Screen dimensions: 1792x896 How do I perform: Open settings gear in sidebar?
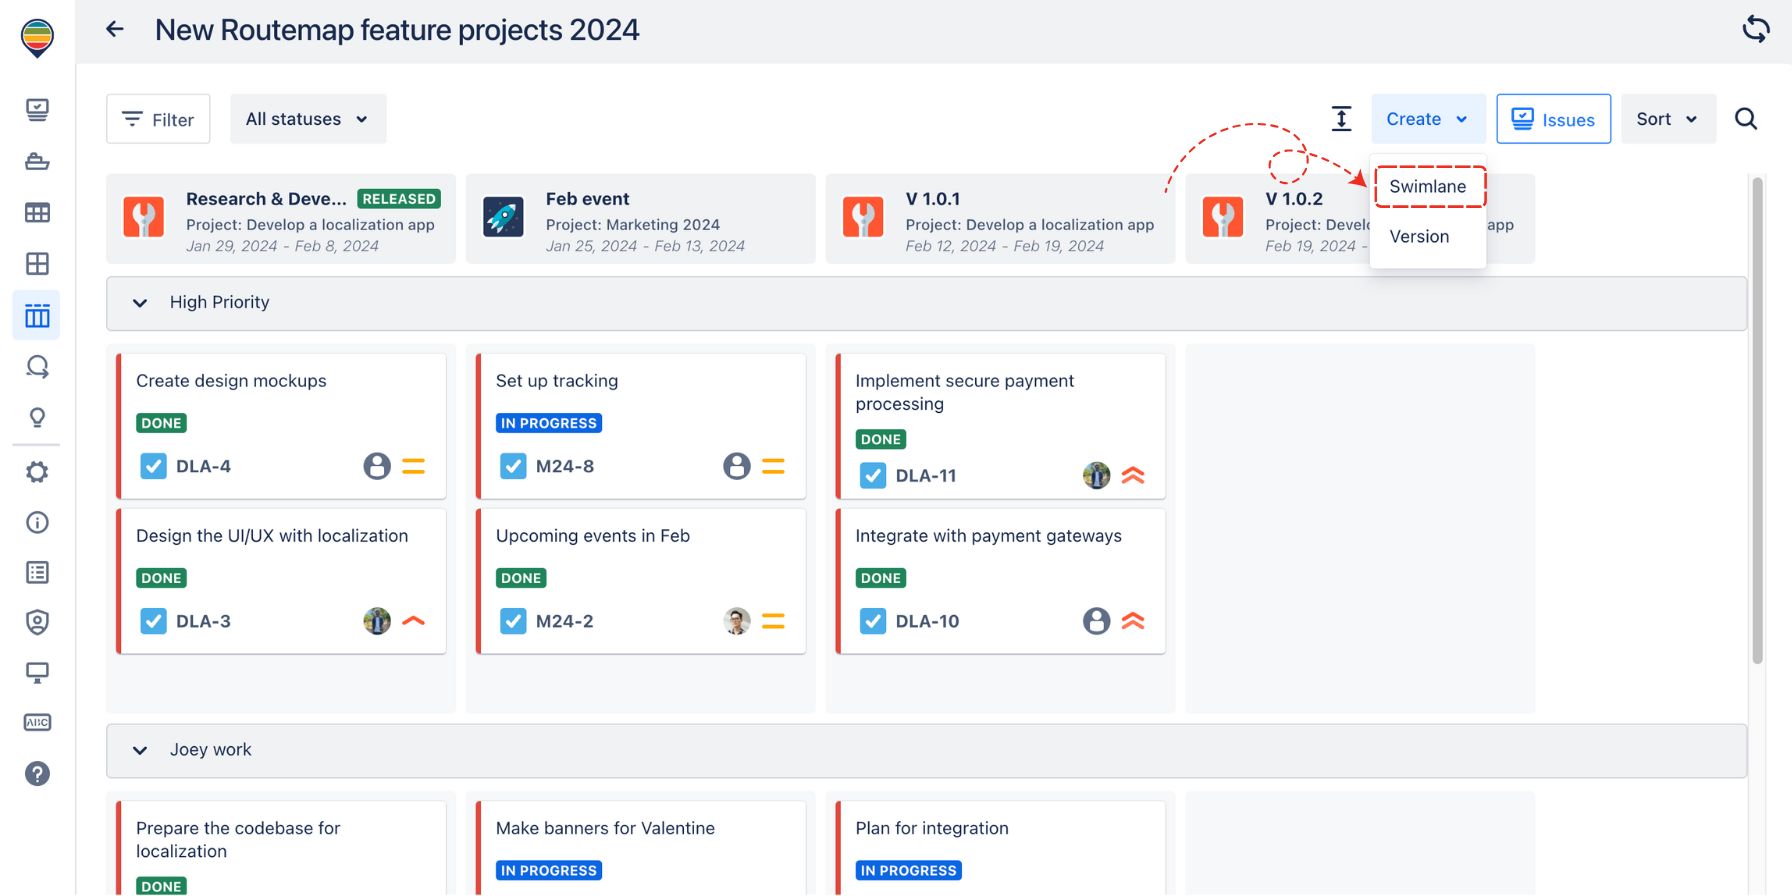(37, 471)
